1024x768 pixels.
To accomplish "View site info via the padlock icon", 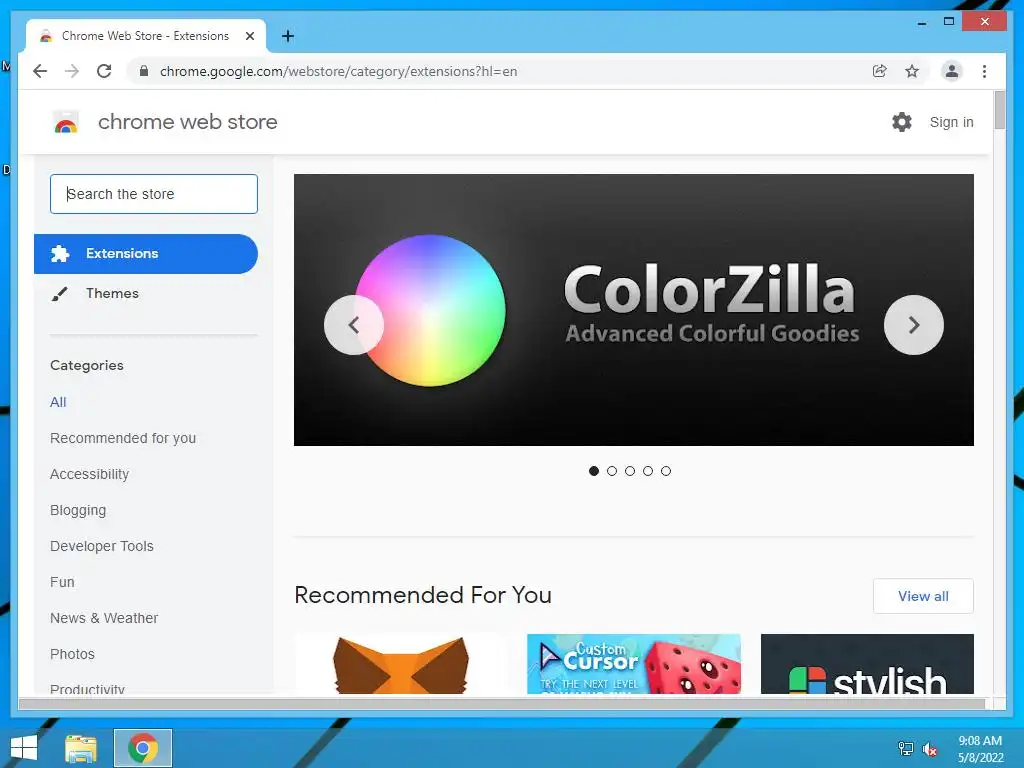I will [144, 71].
